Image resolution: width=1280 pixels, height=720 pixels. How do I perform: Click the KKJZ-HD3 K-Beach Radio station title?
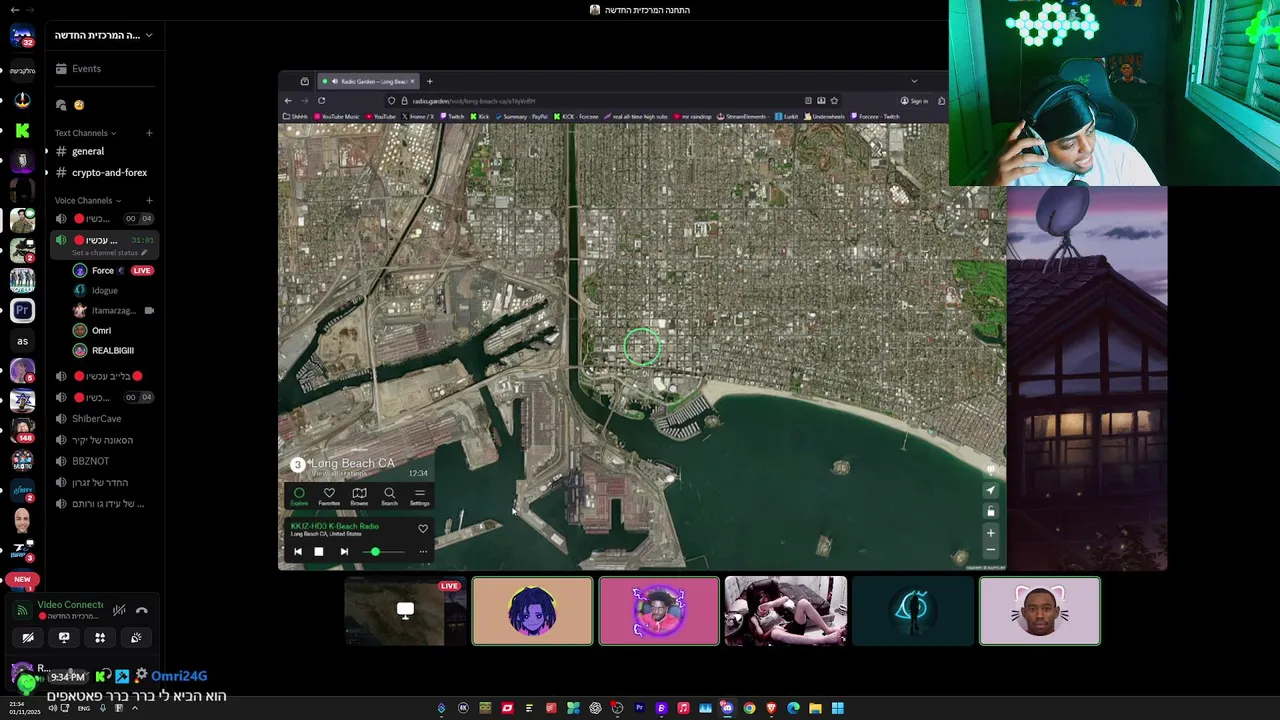coord(335,526)
